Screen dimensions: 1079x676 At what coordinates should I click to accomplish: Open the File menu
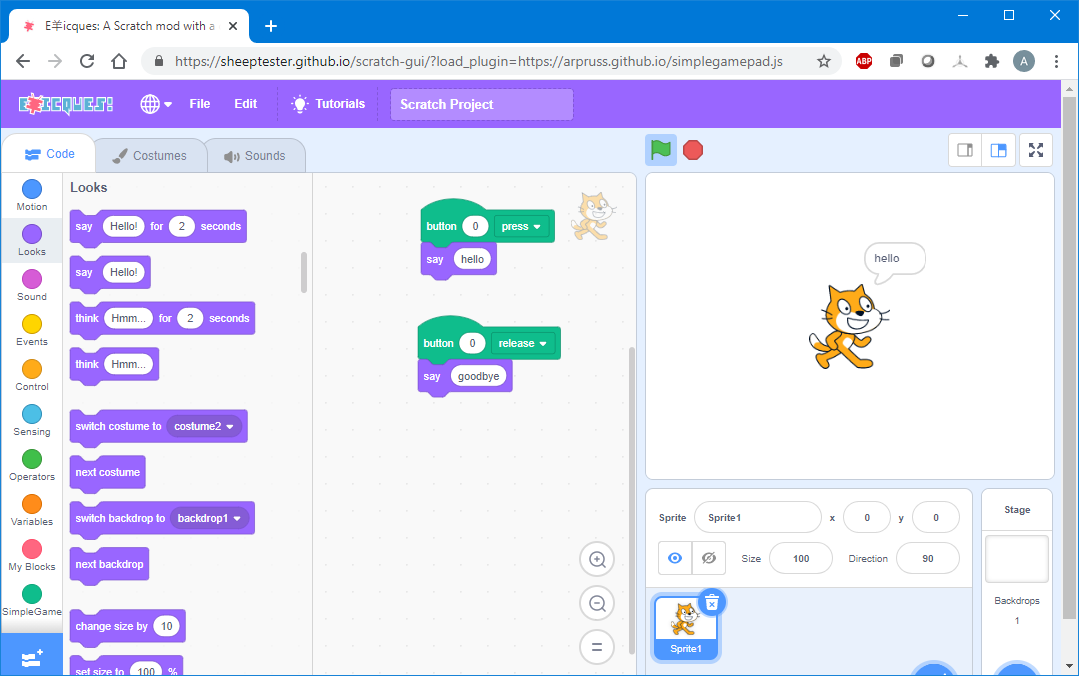[x=199, y=103]
